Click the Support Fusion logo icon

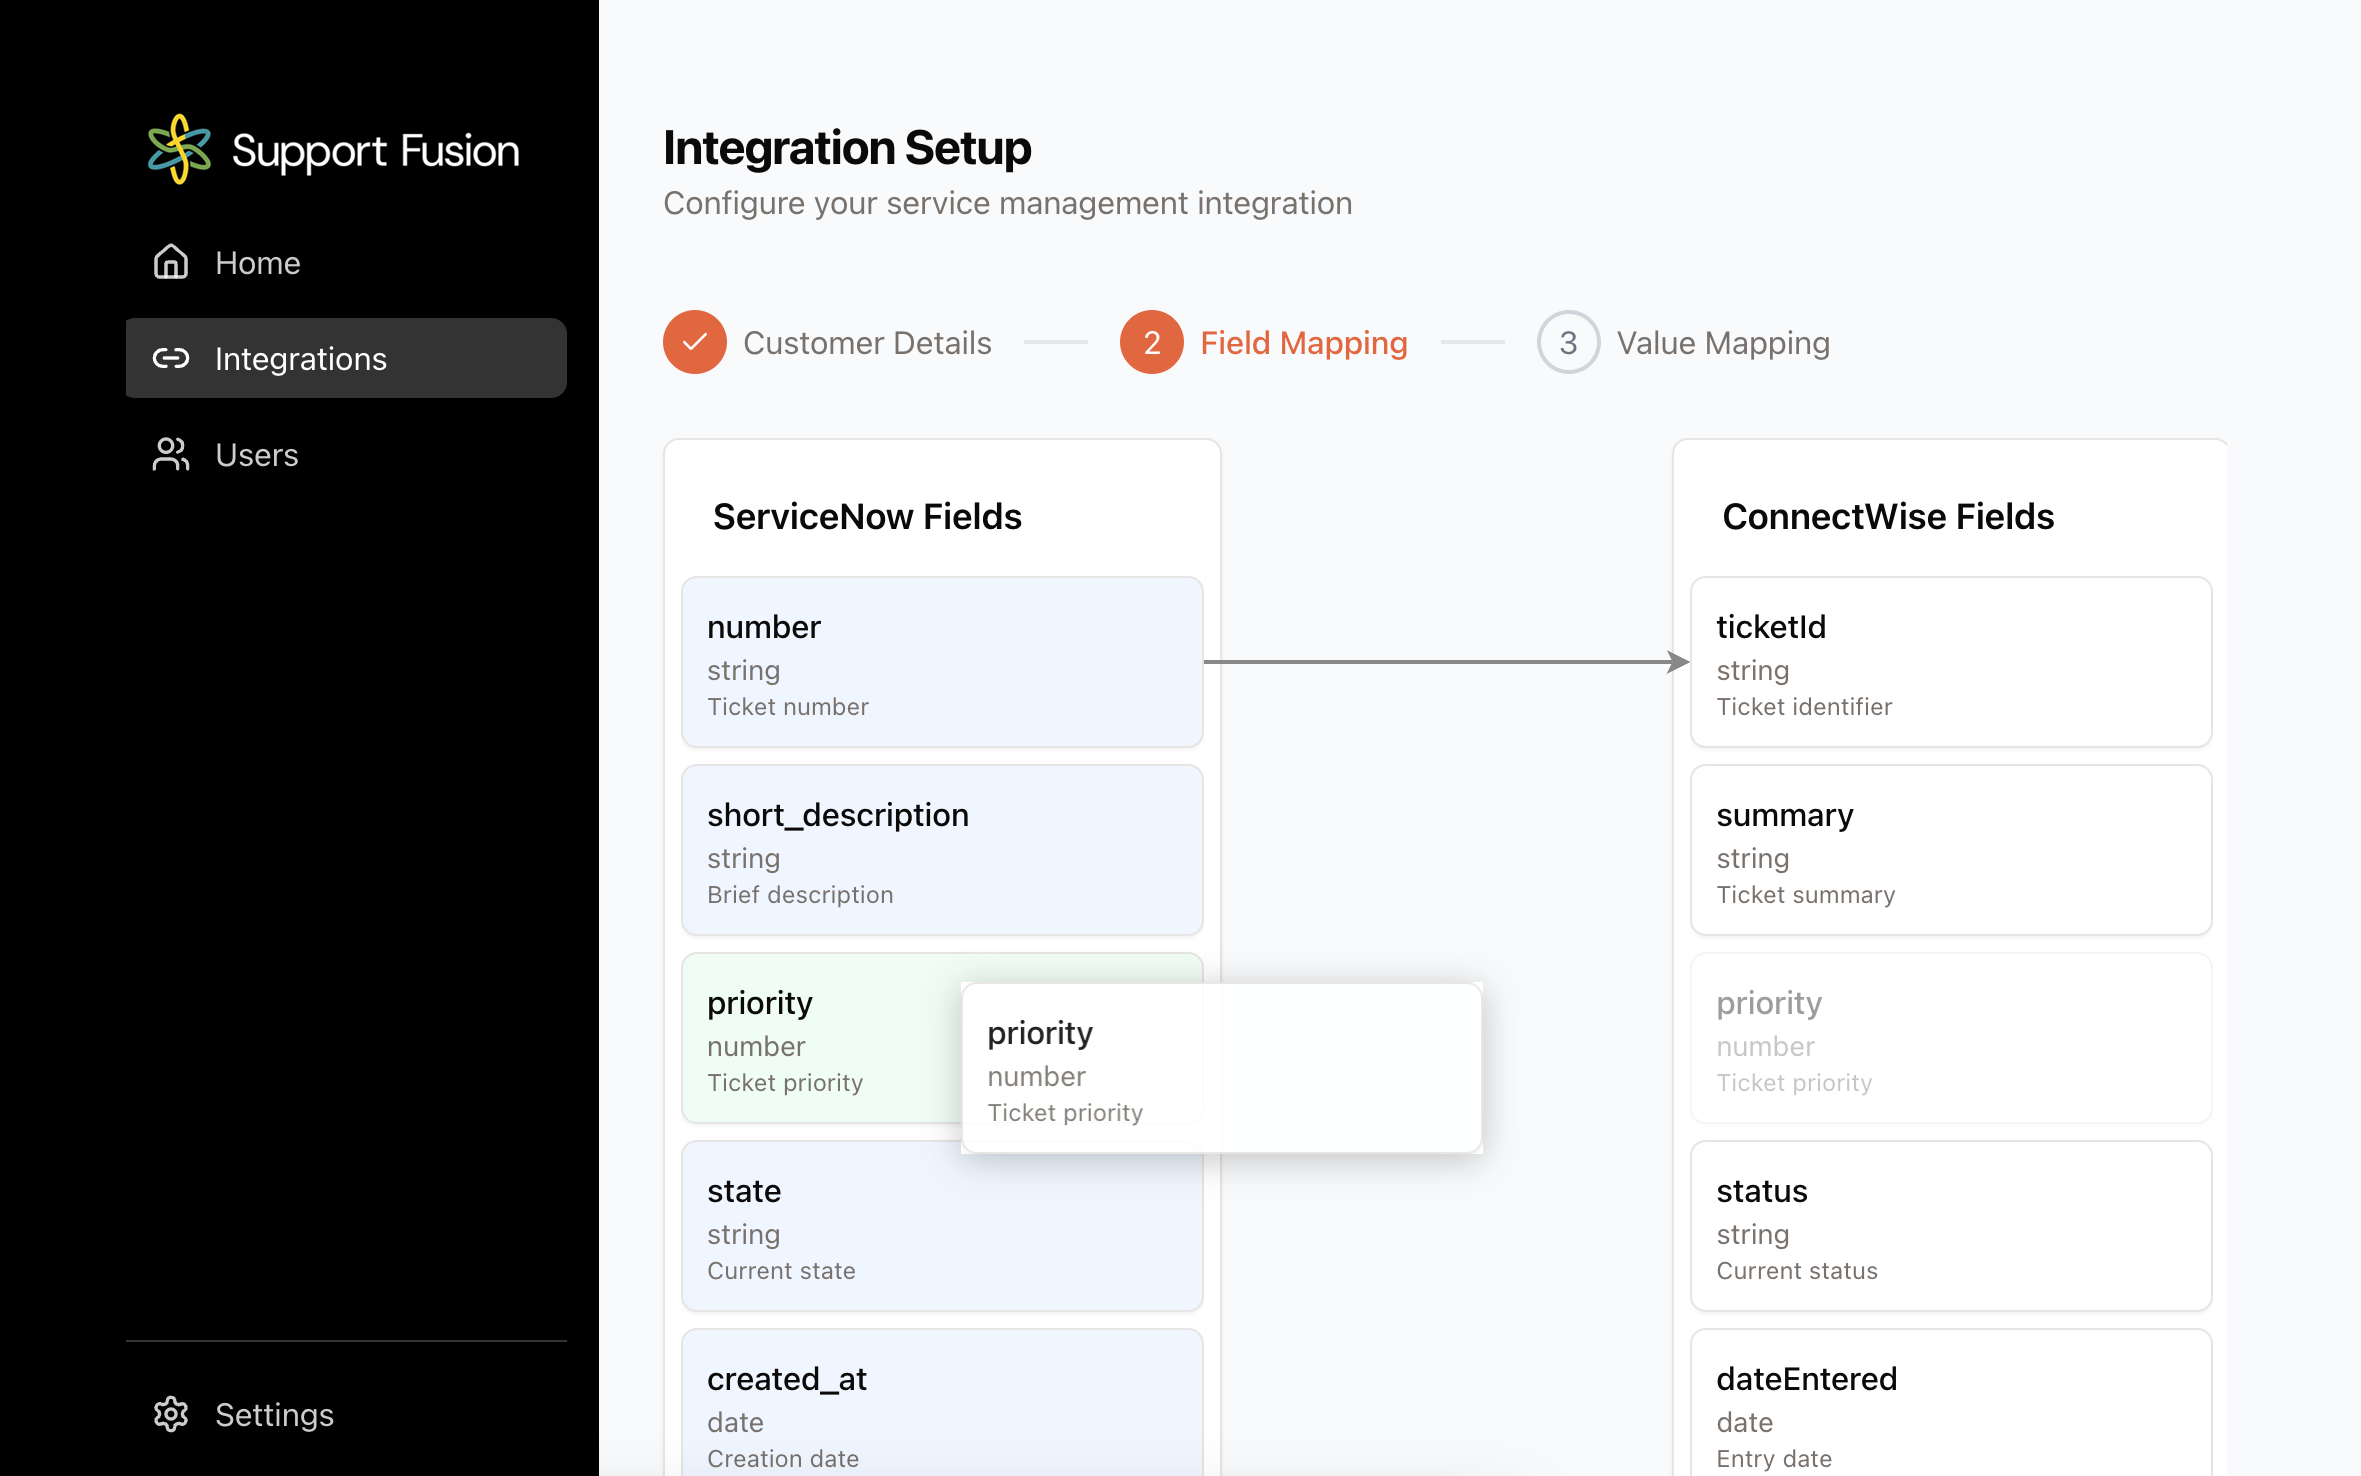click(x=180, y=150)
